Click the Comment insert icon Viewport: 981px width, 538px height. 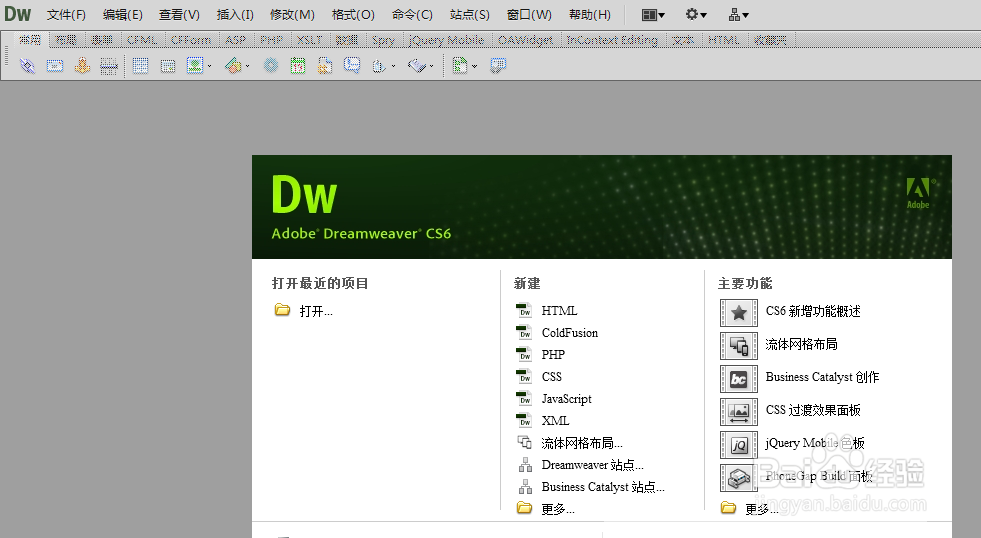point(352,65)
